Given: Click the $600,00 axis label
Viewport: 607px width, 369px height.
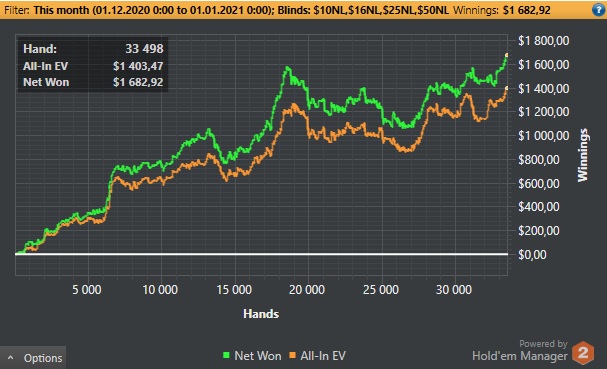Looking at the screenshot, I should tap(539, 184).
